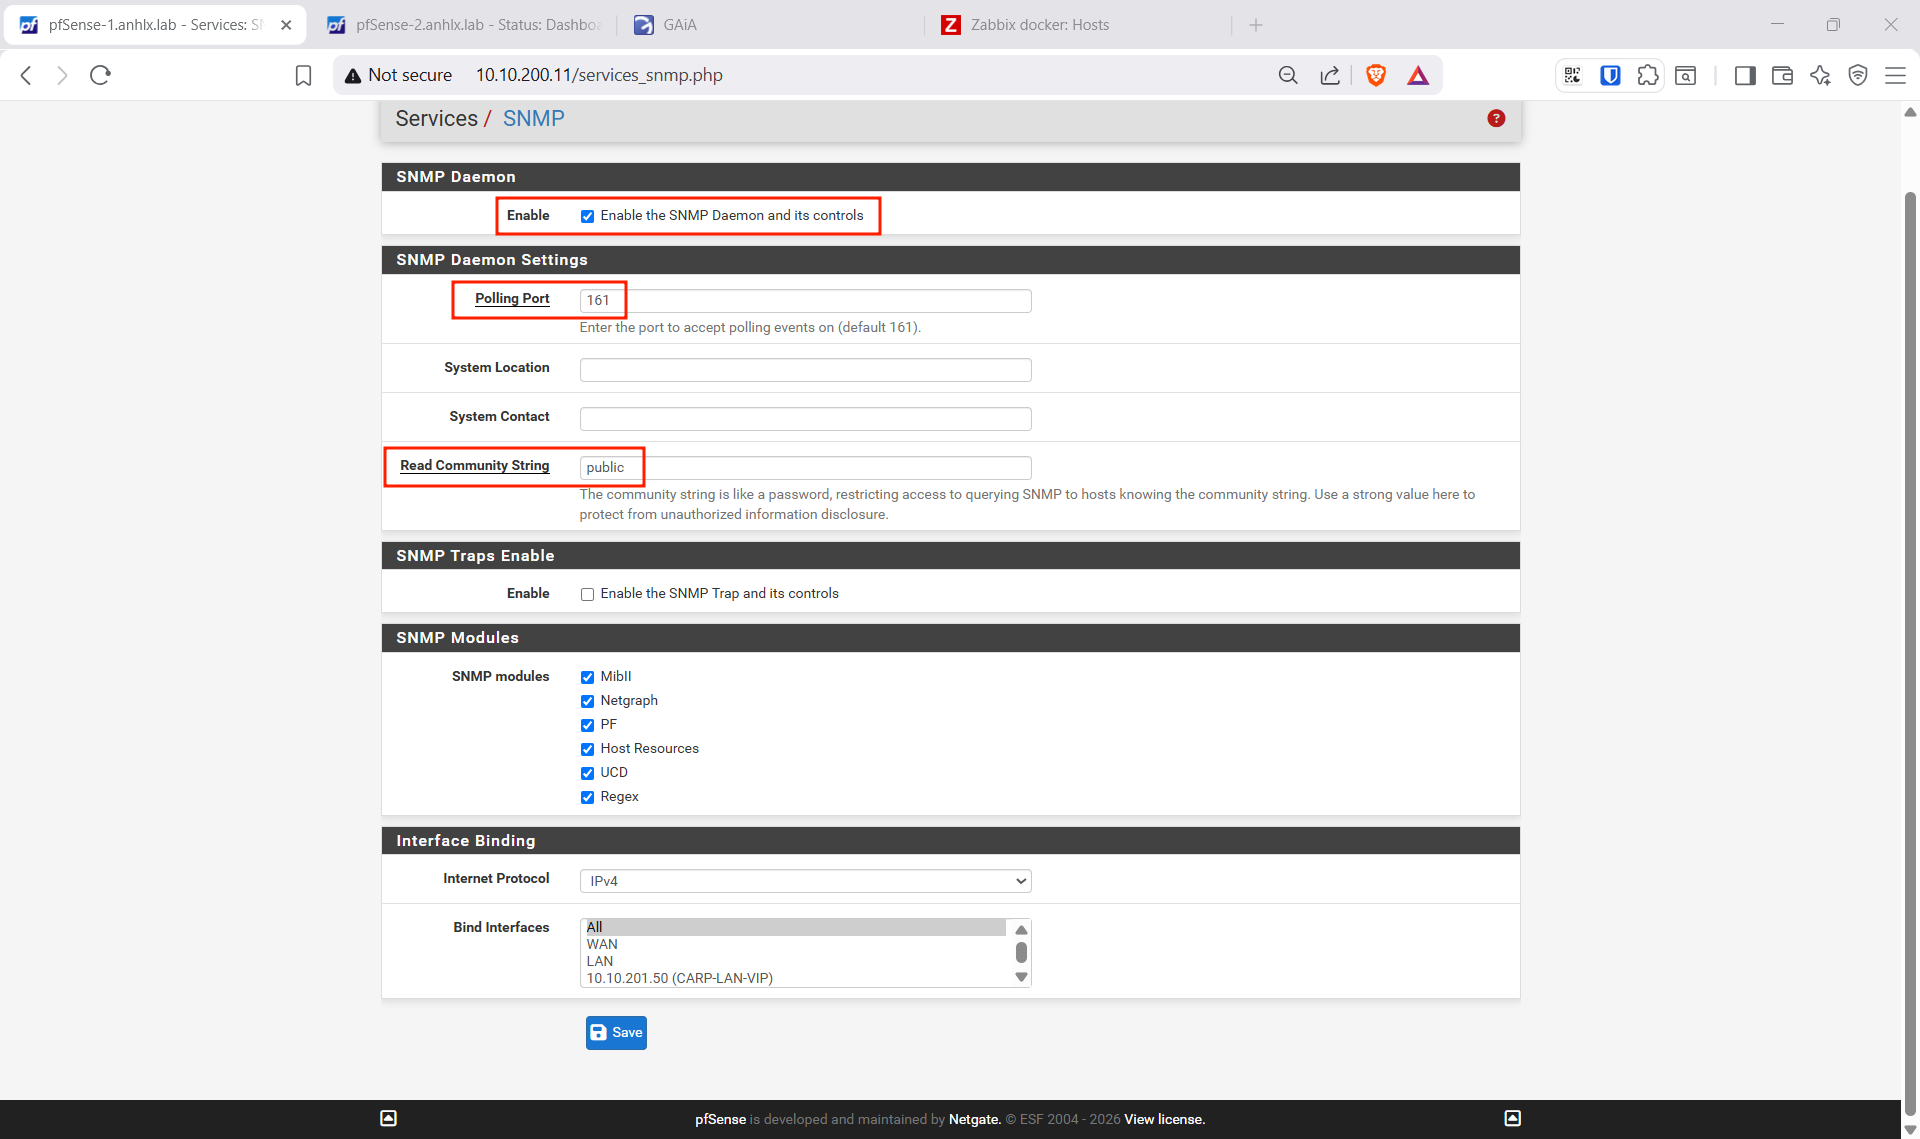Uncheck the Host Resources module
Viewport: 1920px width, 1139px height.
click(x=587, y=749)
